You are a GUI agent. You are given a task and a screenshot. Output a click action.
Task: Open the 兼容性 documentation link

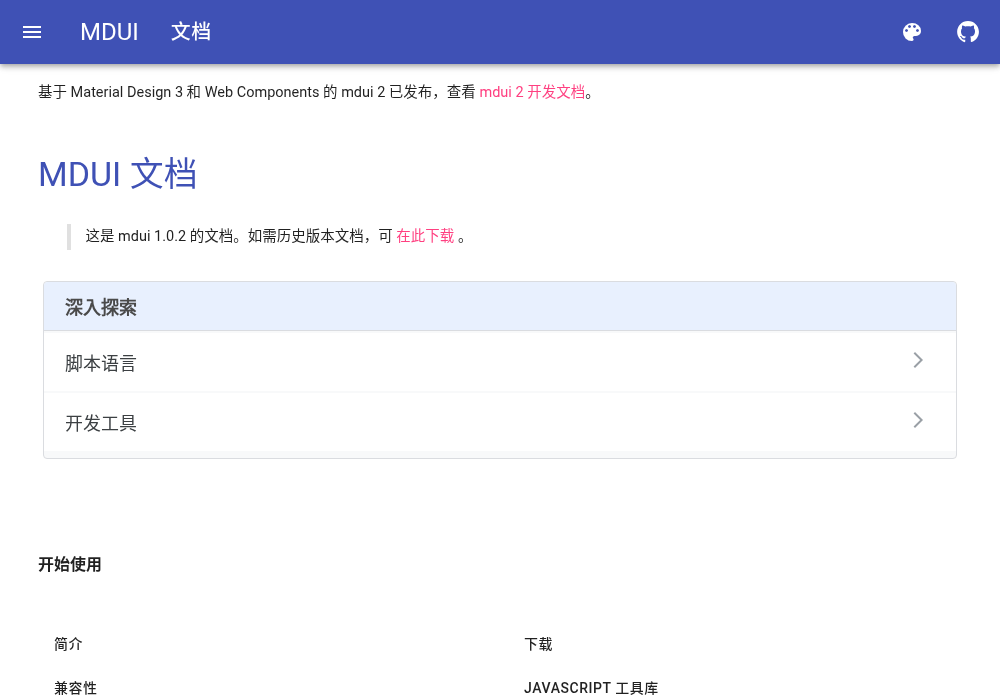coord(75,688)
